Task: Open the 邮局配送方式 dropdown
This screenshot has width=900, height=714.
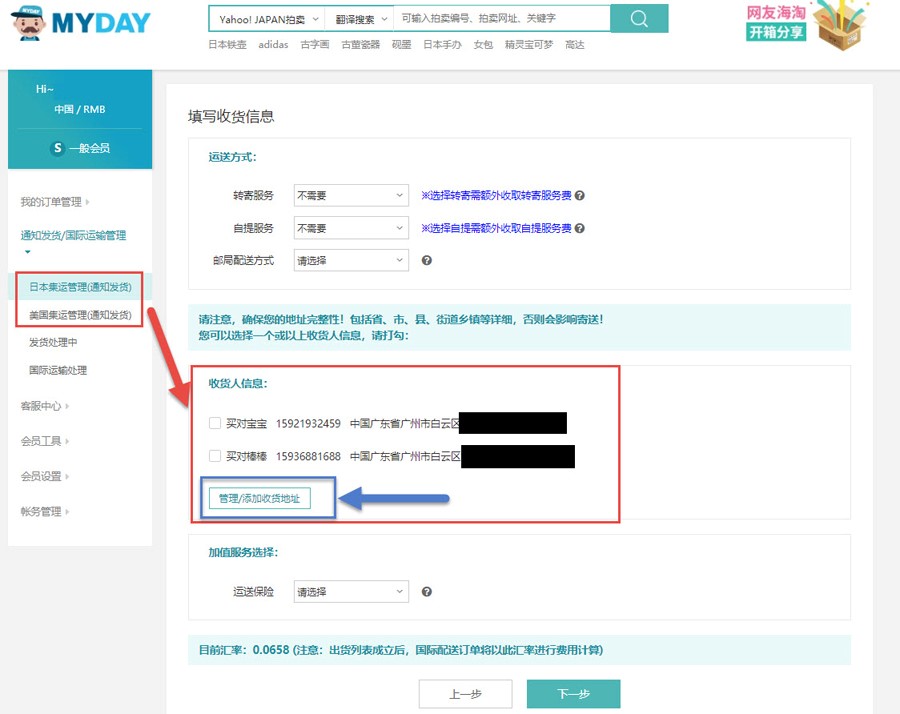Action: point(351,260)
